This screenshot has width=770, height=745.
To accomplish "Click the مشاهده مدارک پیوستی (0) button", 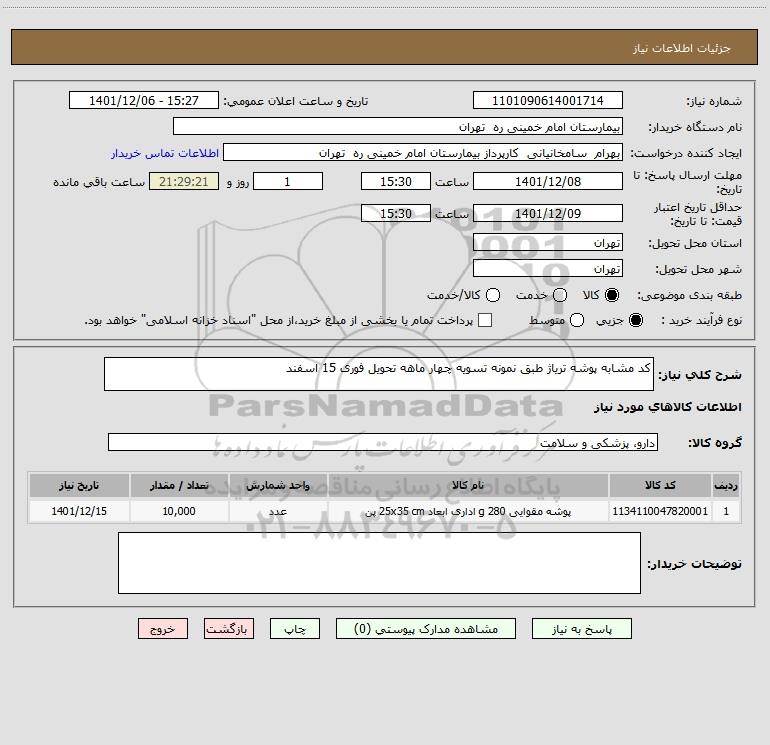I will 426,629.
